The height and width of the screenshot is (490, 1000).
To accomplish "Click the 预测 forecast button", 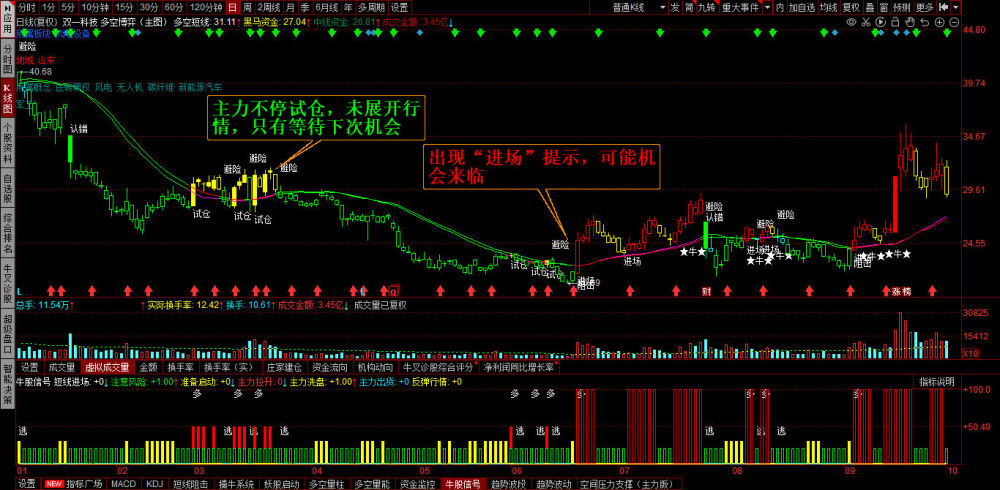I will pos(902,8).
